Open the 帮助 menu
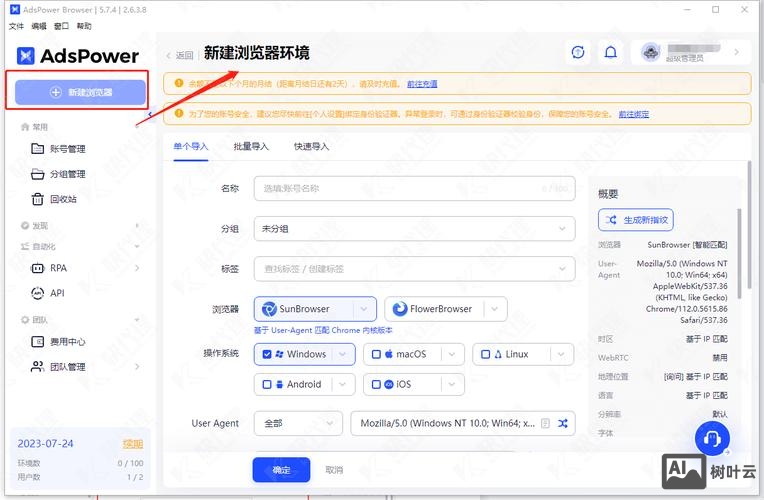Image resolution: width=764 pixels, height=500 pixels. pos(84,26)
